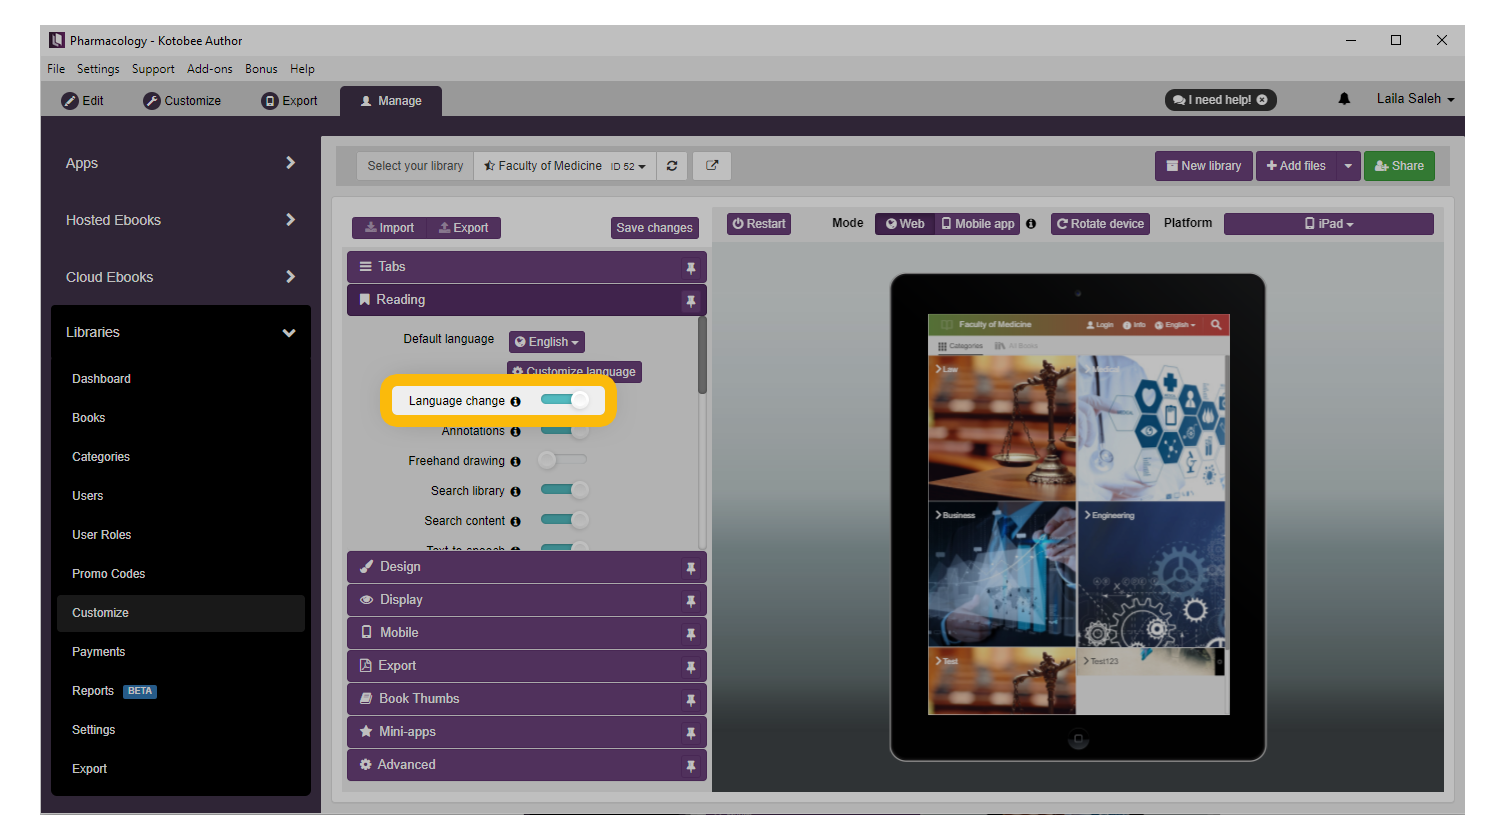Switch to the Edit tab
This screenshot has height=840, width=1506.
click(x=83, y=101)
